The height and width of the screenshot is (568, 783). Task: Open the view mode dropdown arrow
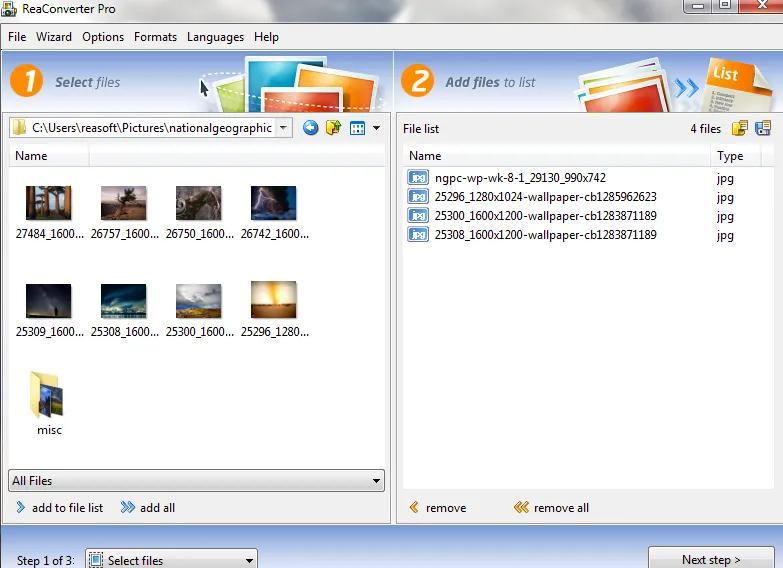[377, 128]
